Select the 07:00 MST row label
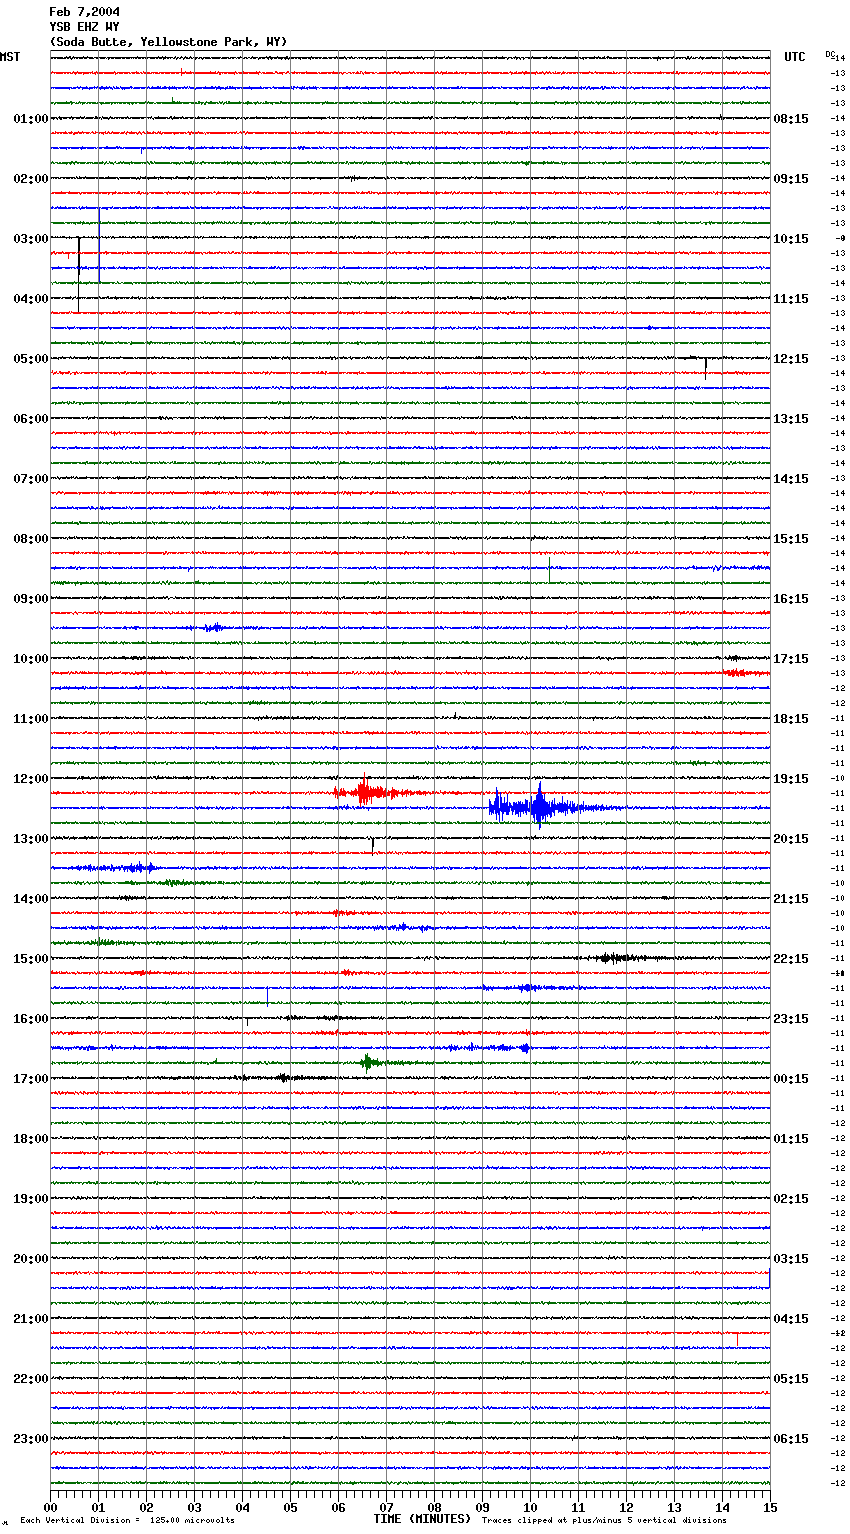The image size is (850, 1534). coord(30,479)
